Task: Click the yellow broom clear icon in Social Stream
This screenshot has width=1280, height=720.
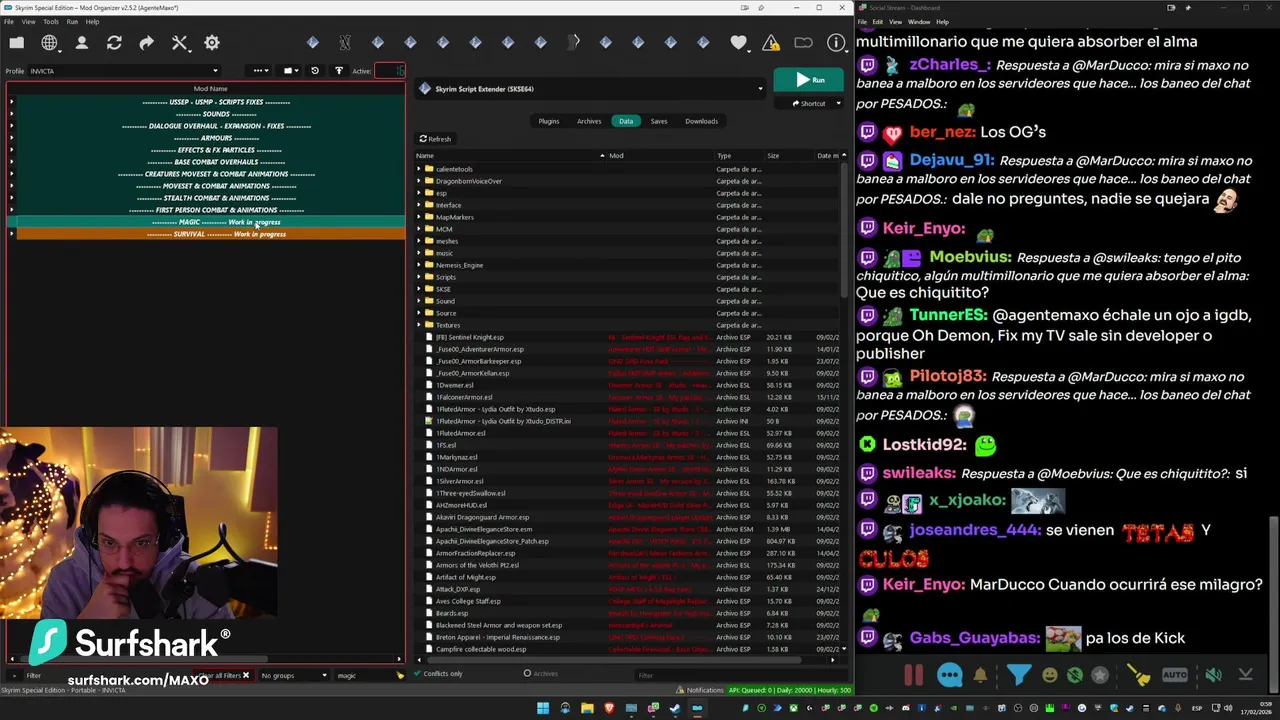Action: coord(1139,675)
